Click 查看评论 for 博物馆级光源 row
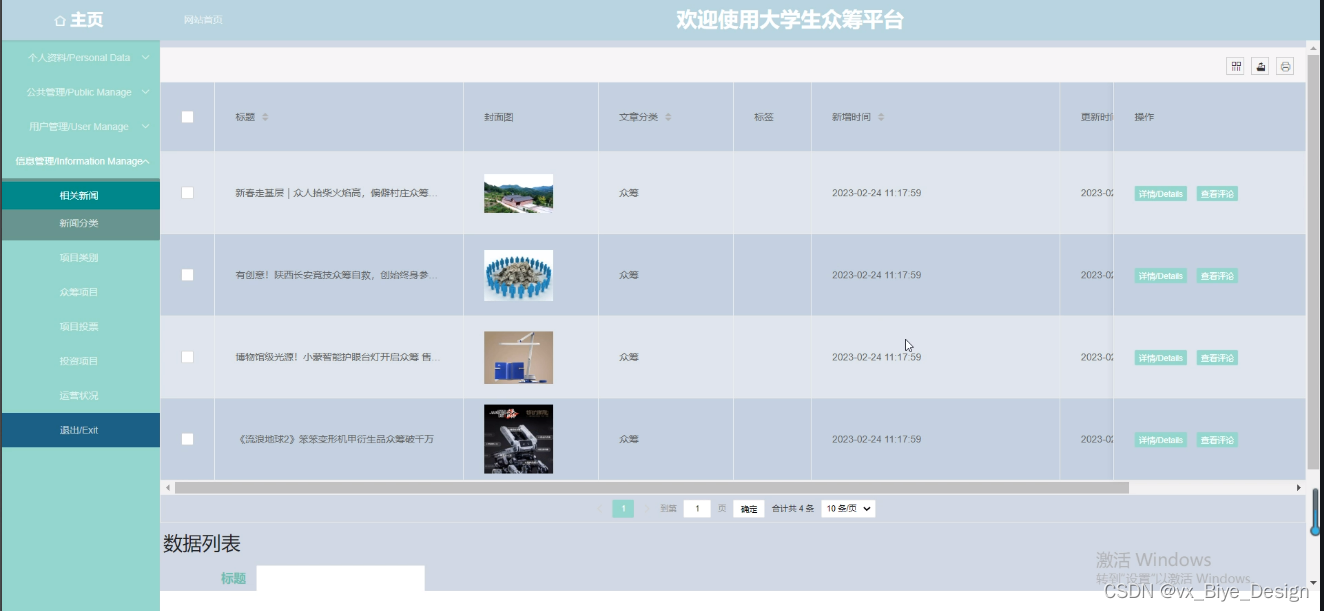This screenshot has width=1324, height=611. pyautogui.click(x=1217, y=358)
